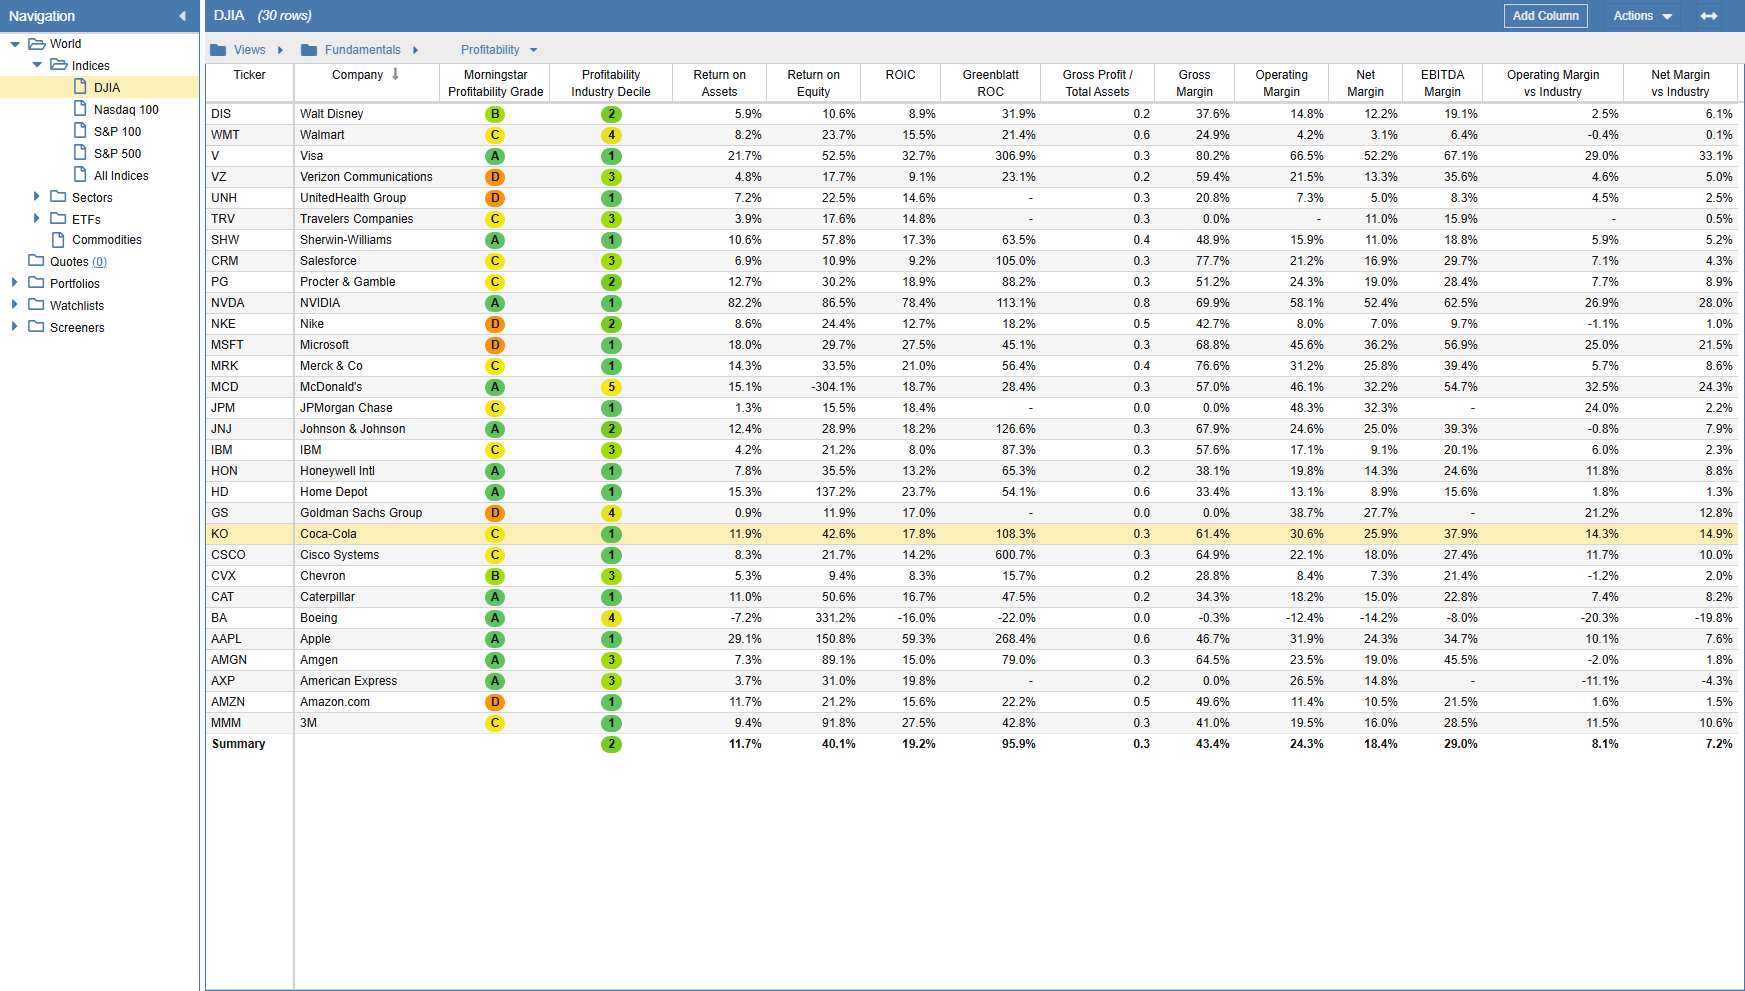Click the Watchlists folder icon
Viewport: 1745px width, 991px height.
(x=37, y=305)
